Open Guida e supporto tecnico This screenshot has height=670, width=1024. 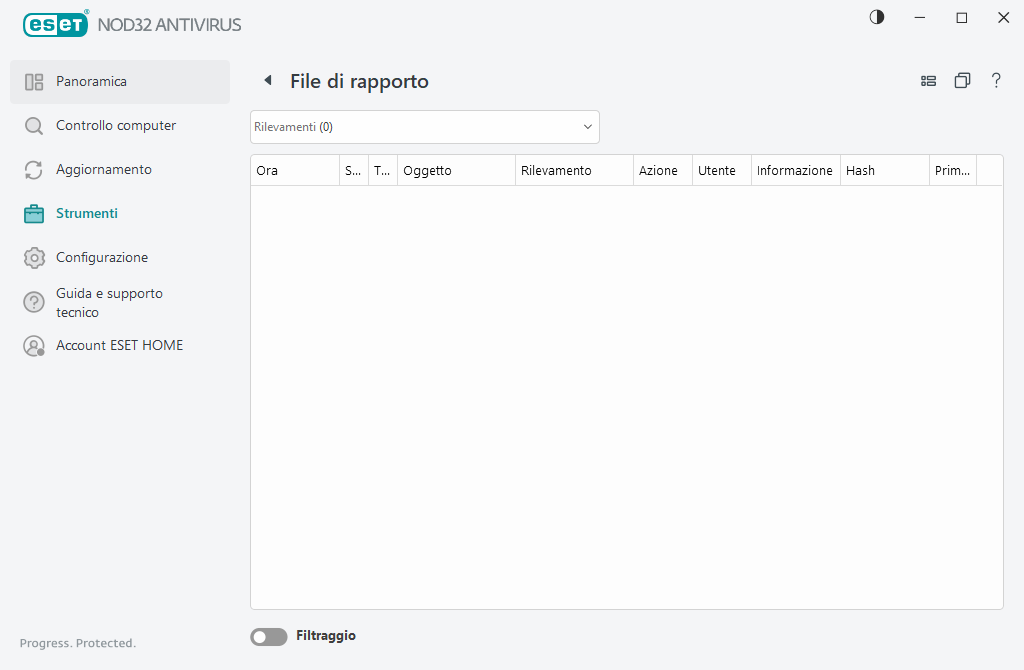pyautogui.click(x=109, y=302)
